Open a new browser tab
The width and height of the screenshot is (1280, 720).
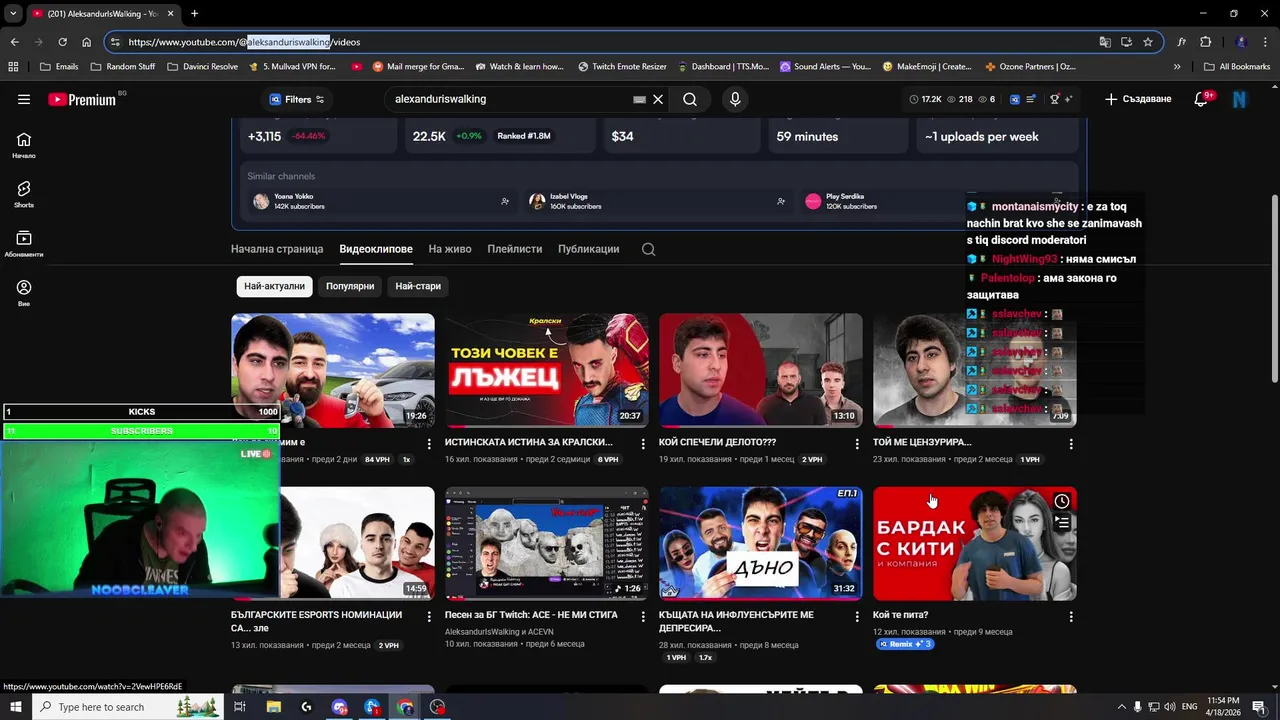[194, 13]
